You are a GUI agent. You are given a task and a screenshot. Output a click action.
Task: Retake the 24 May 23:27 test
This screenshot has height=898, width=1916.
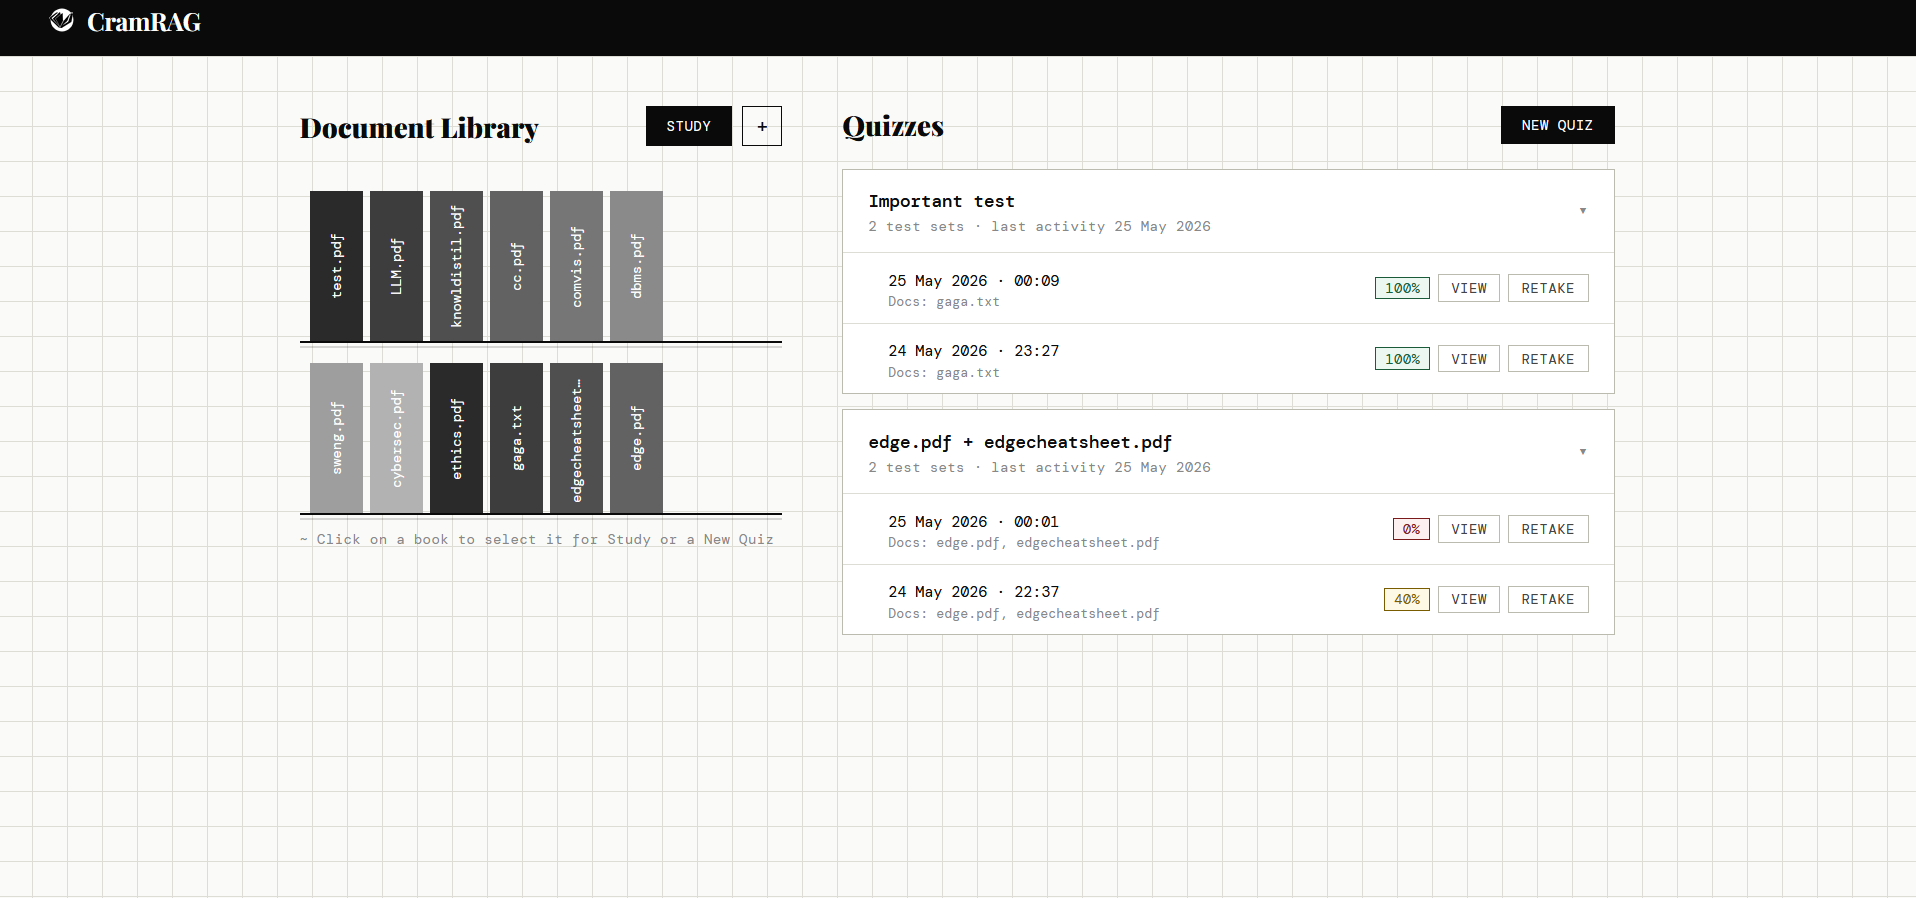tap(1548, 359)
